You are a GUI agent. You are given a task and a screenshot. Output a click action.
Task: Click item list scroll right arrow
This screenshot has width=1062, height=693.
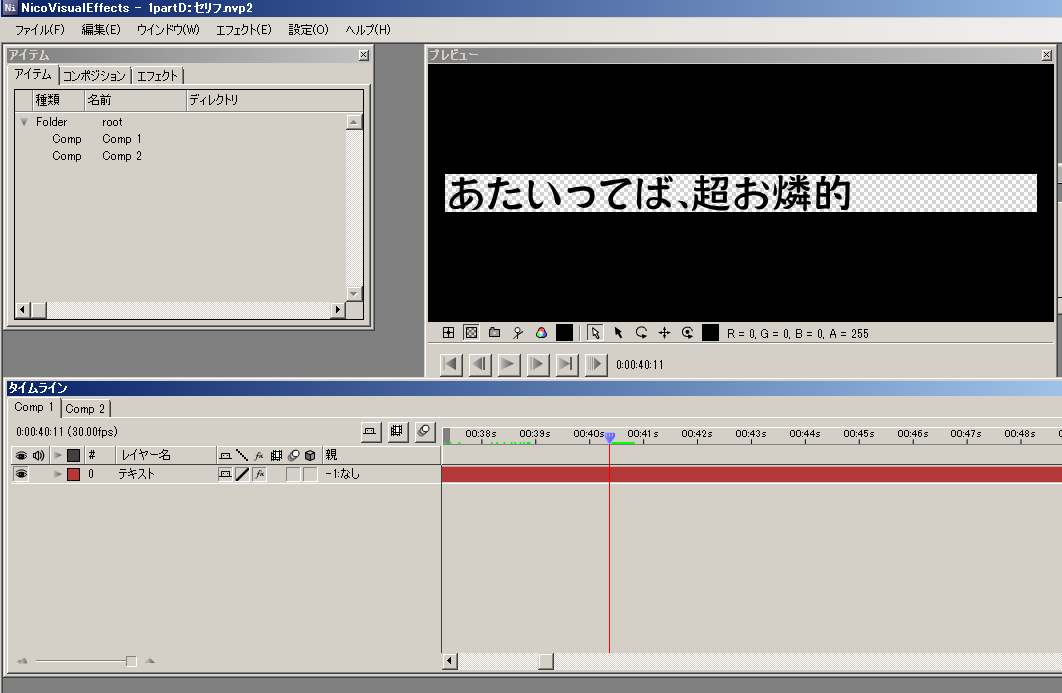337,310
